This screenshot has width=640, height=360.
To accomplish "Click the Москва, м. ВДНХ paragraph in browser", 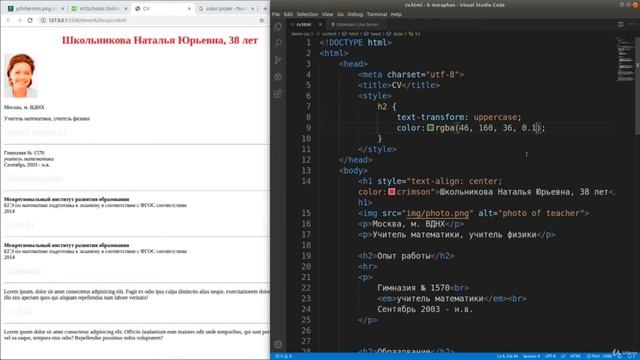I will pyautogui.click(x=24, y=107).
